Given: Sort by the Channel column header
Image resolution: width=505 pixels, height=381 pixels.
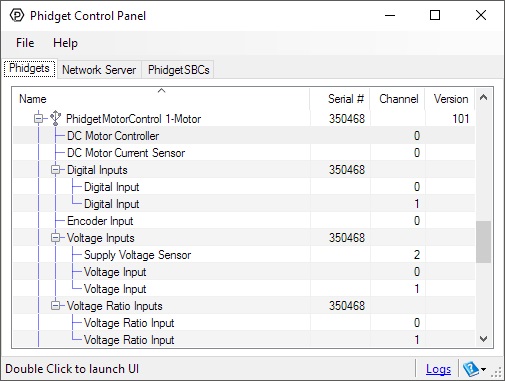Looking at the screenshot, I should coord(397,99).
